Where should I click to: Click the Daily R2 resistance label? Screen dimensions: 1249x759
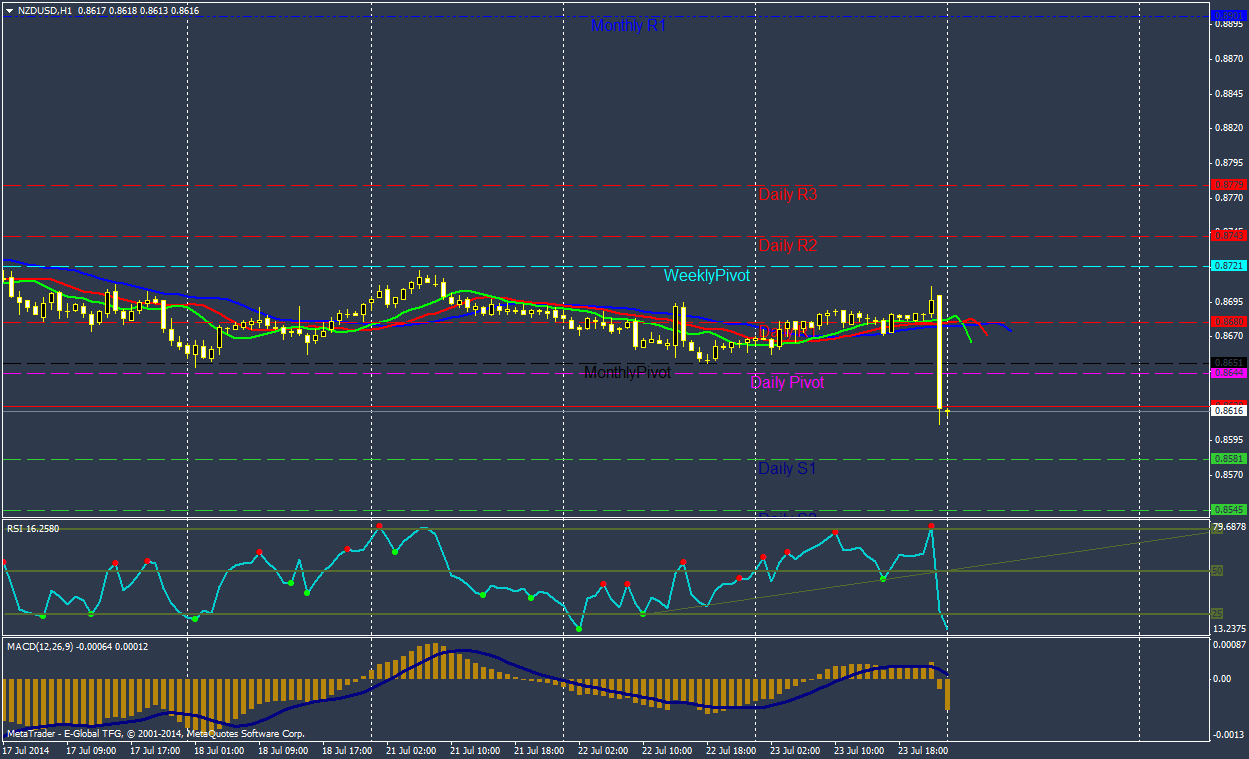pyautogui.click(x=787, y=245)
